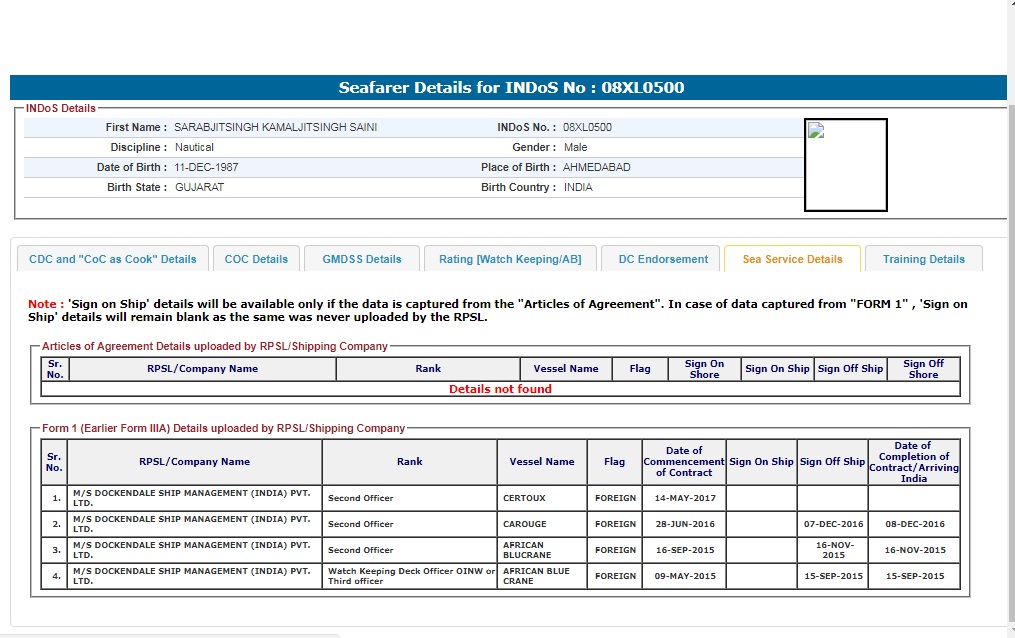Open the Training Details tab
1015x638 pixels.
pos(923,259)
